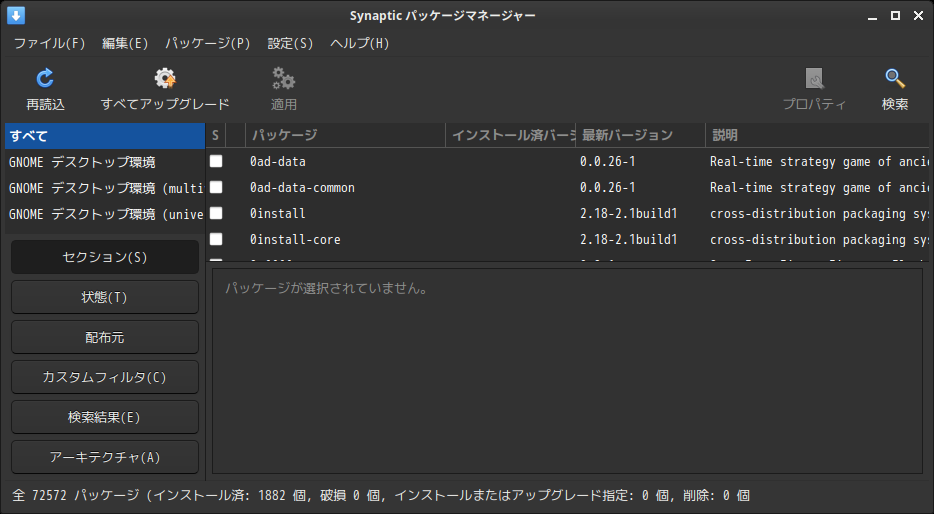This screenshot has height=514, width=934.
Task: Close the Synaptic window
Action: pyautogui.click(x=919, y=16)
